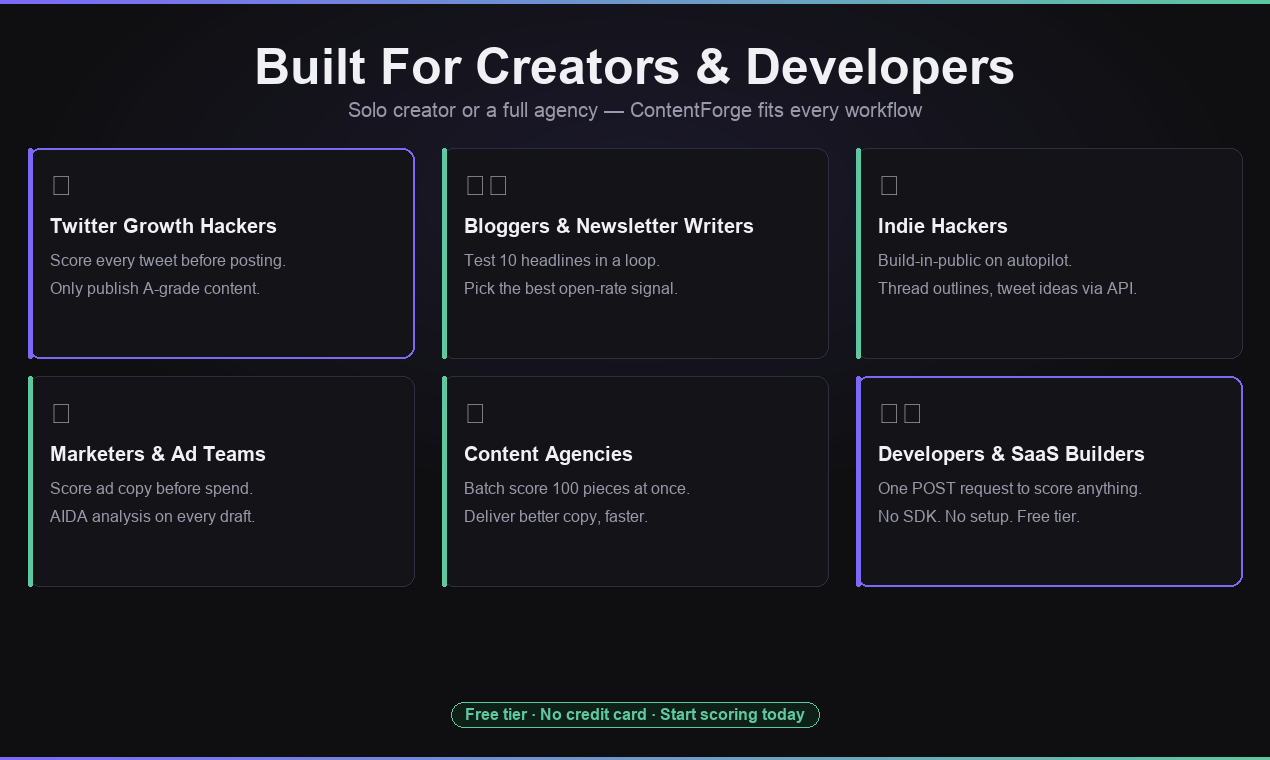Click the Indie Hackers card icon

point(888,185)
